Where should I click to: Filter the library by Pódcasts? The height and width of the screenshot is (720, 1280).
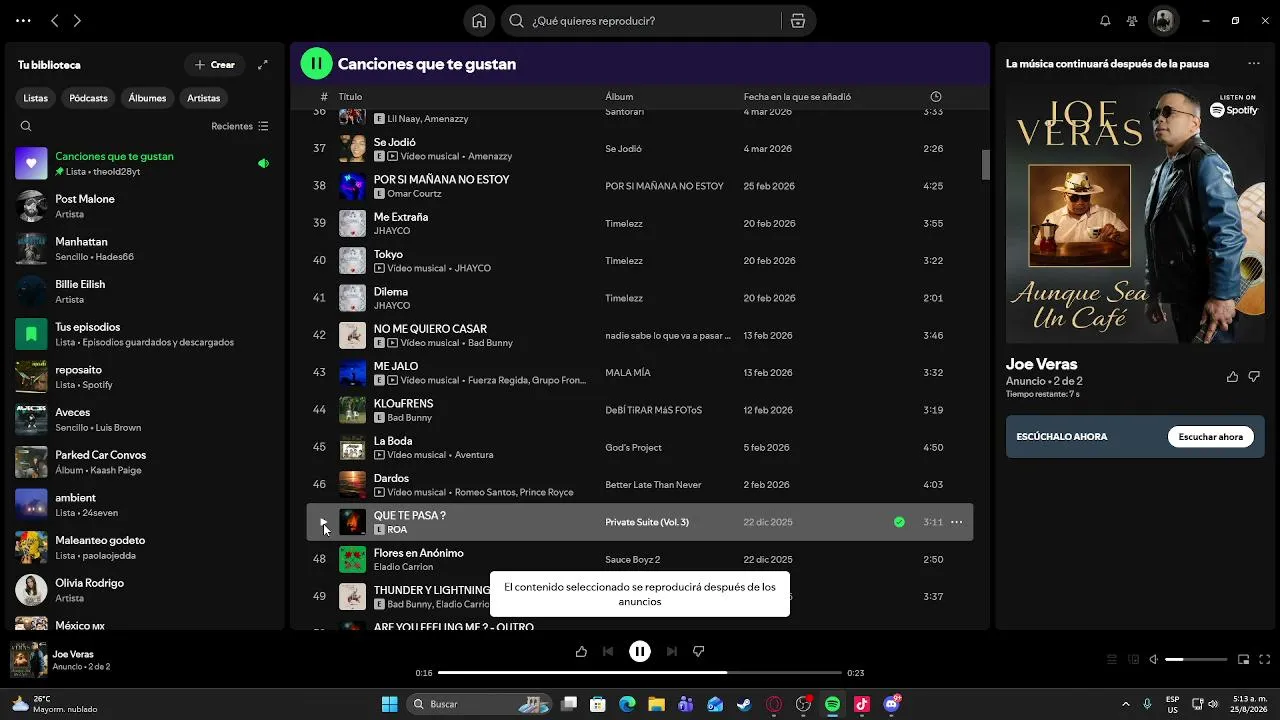[x=88, y=98]
